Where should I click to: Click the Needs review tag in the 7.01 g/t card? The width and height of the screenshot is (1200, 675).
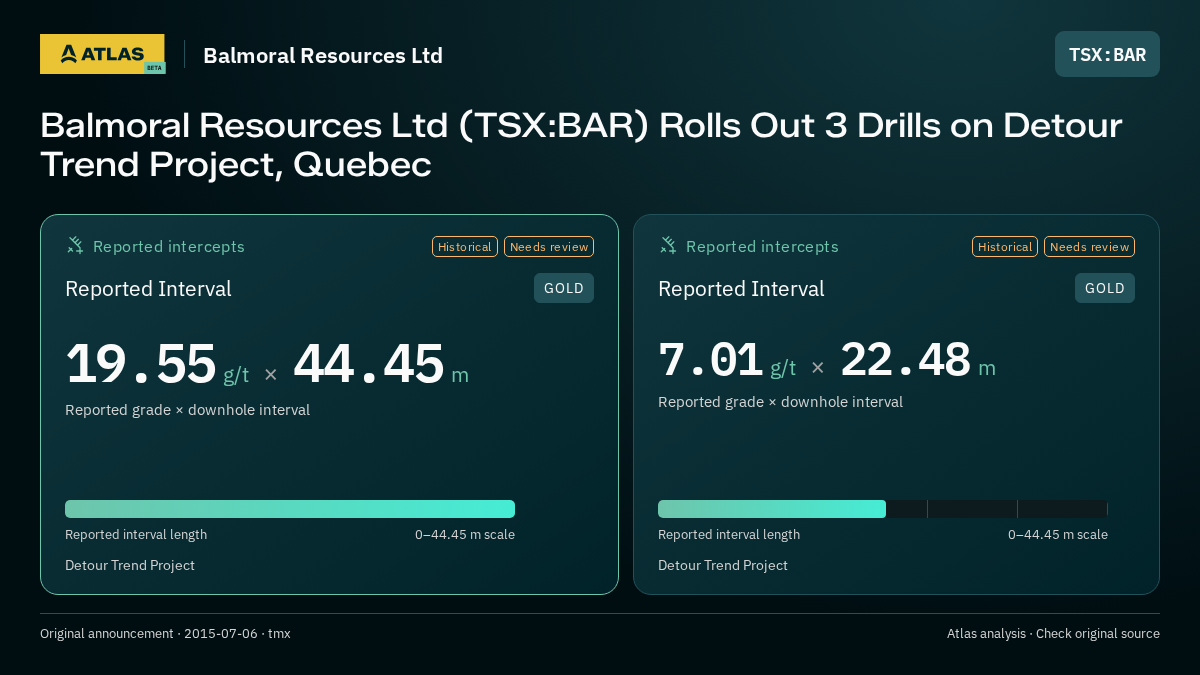click(x=1089, y=247)
